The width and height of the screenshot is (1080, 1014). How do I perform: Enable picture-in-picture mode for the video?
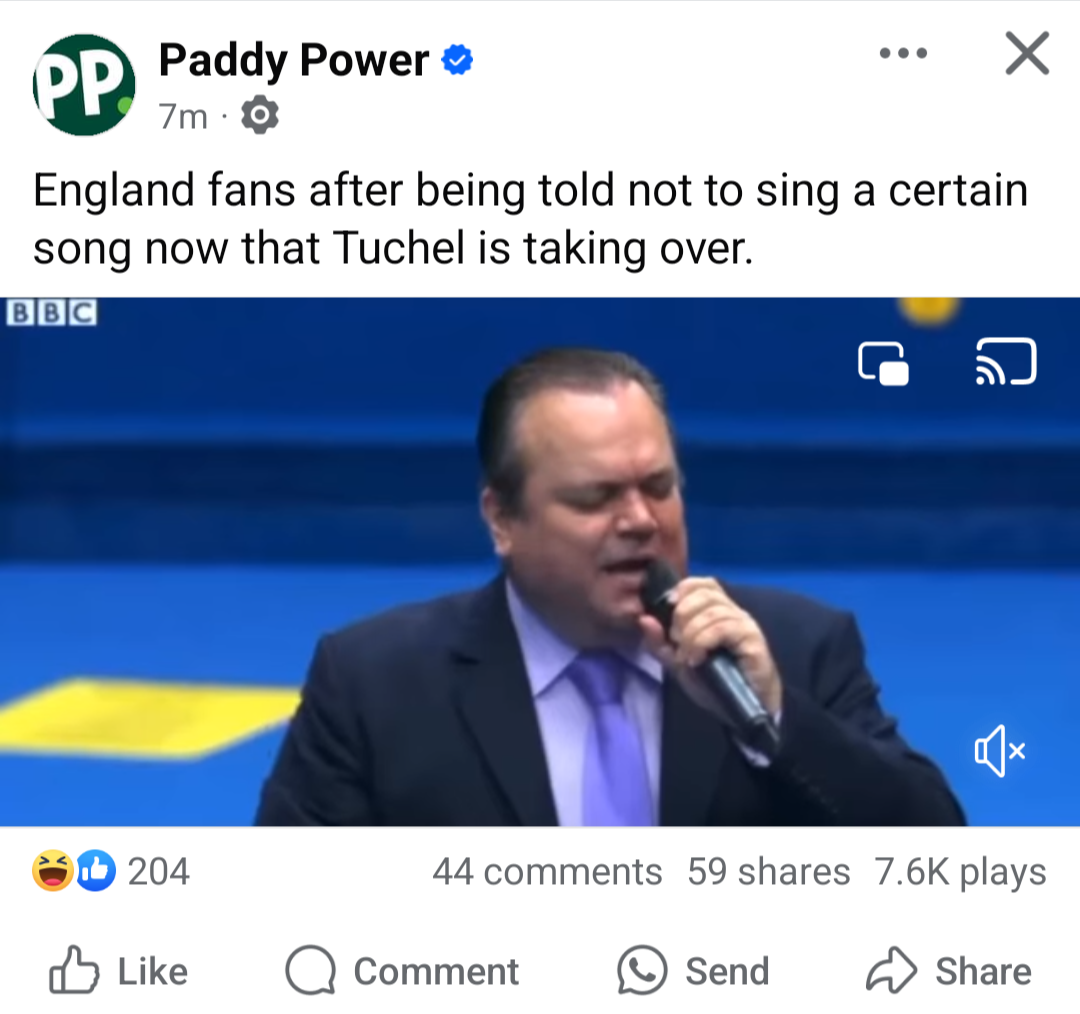tap(883, 363)
